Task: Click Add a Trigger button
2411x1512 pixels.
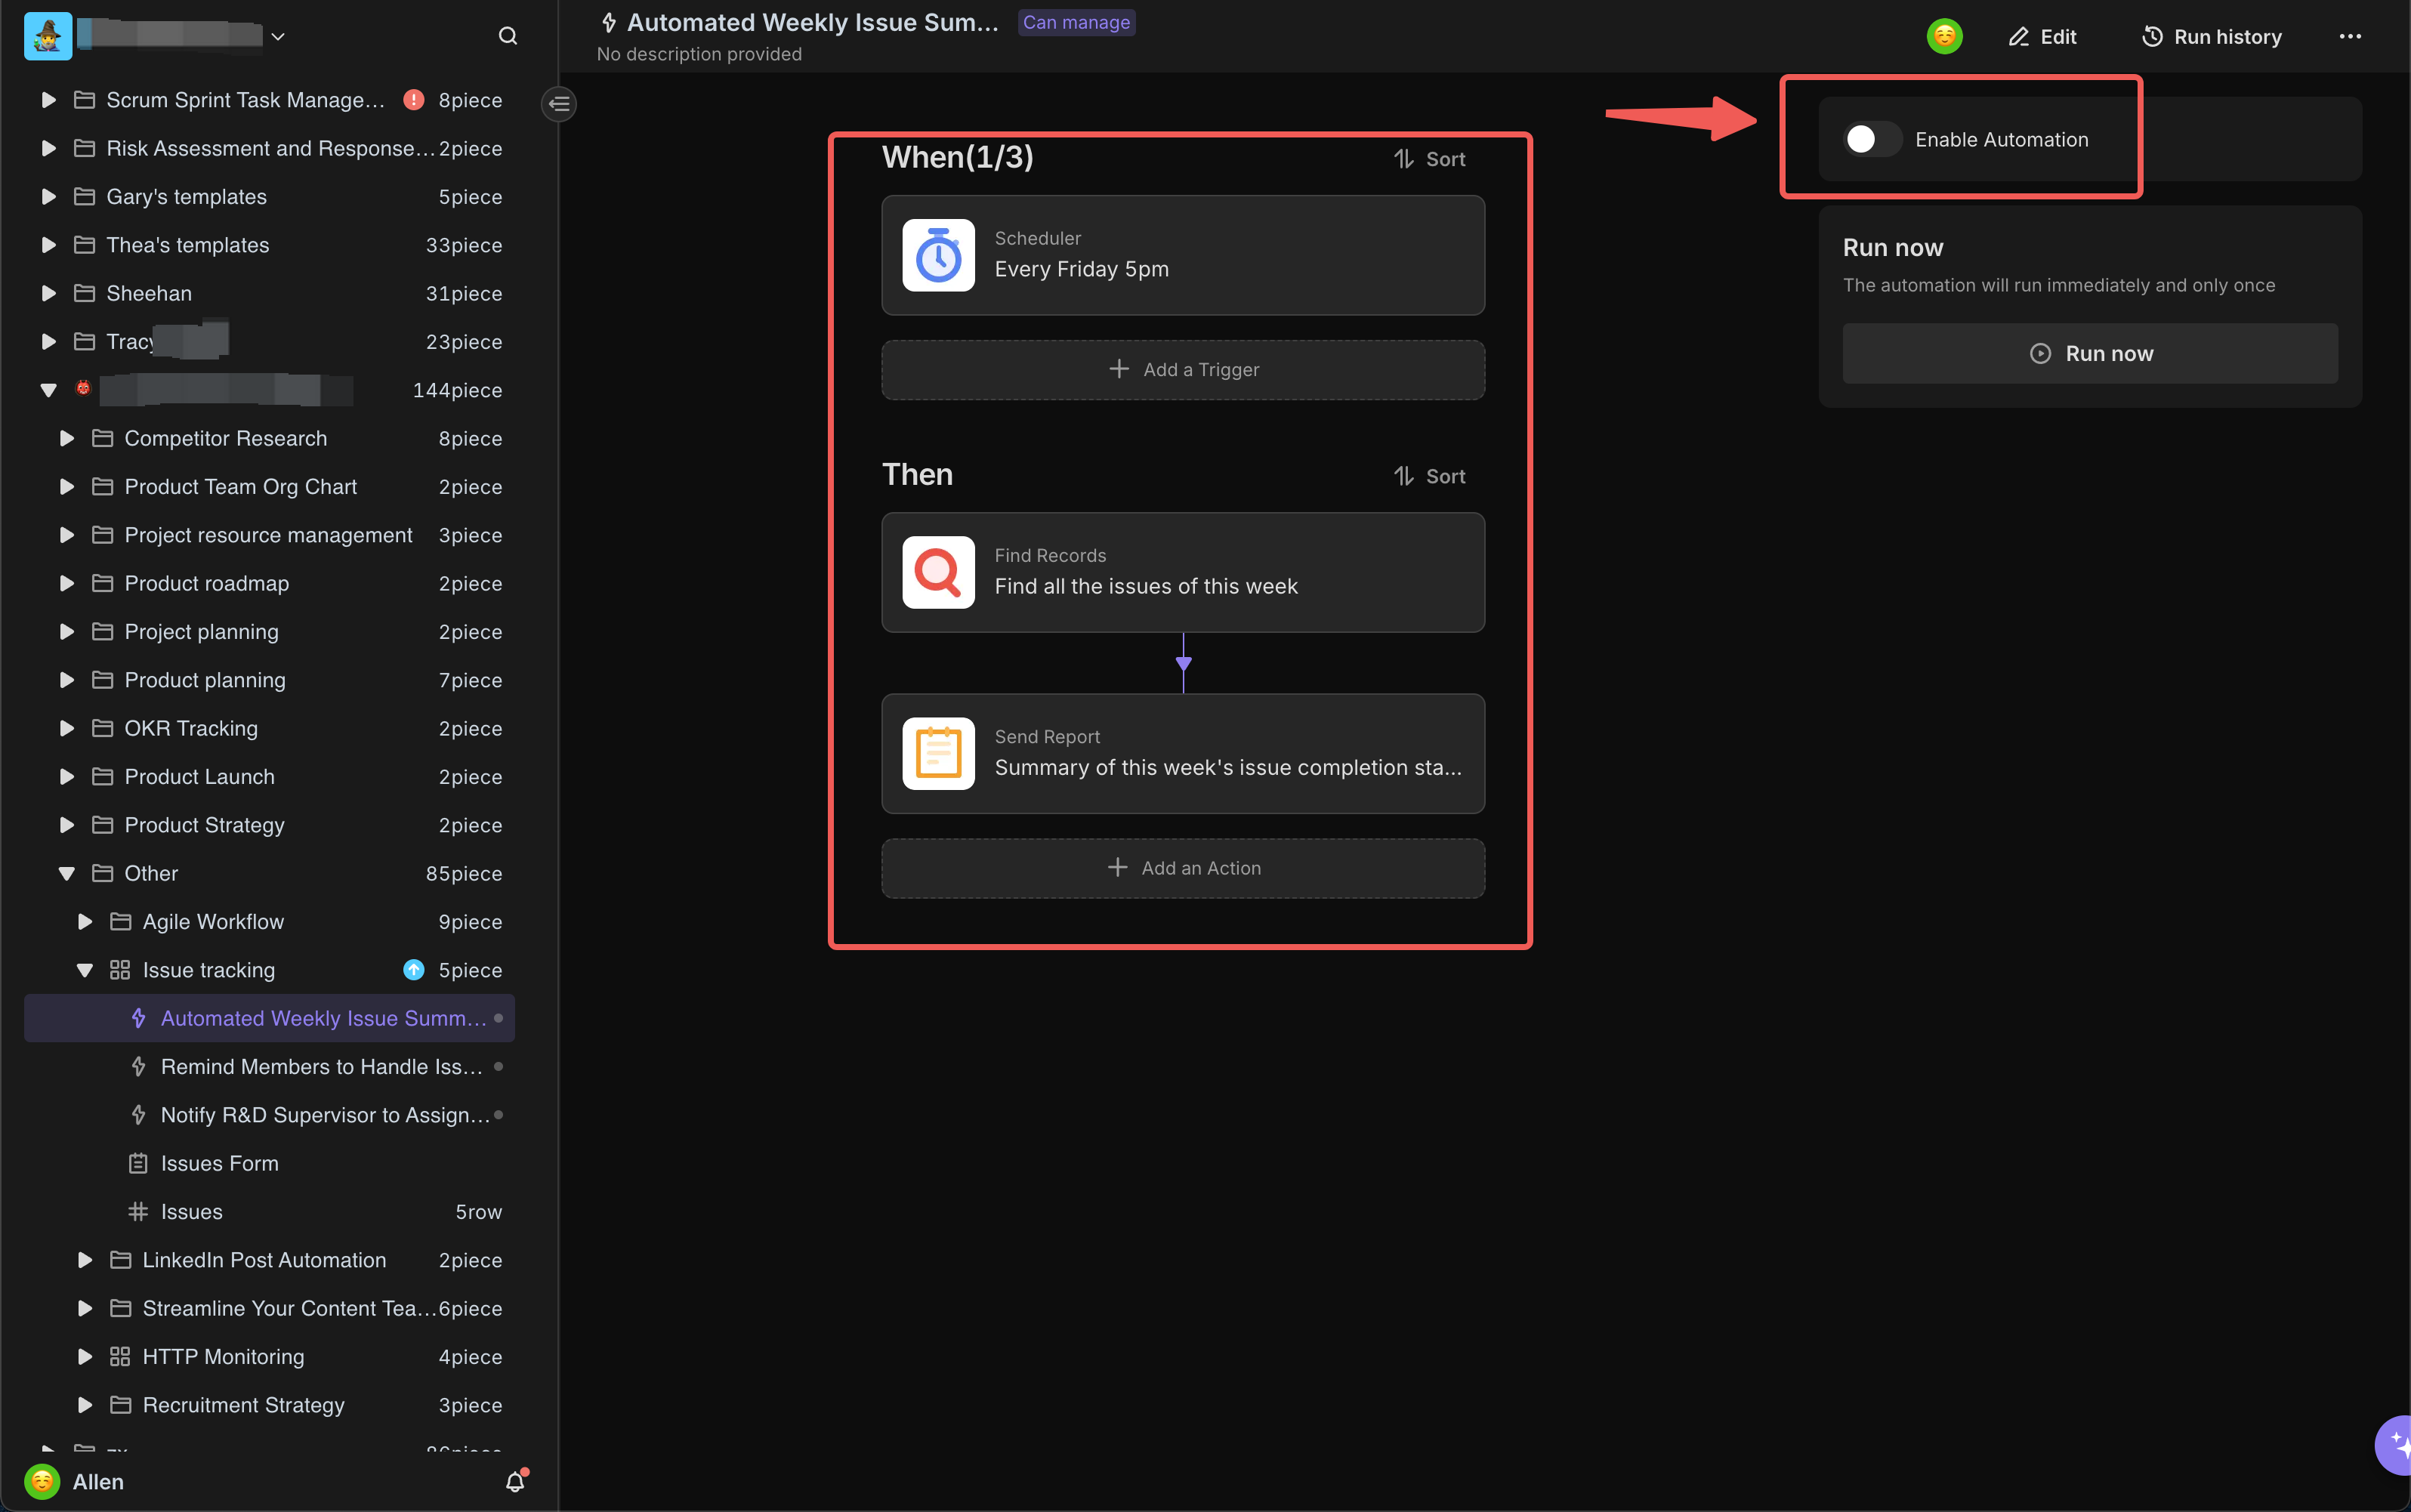Action: point(1183,368)
